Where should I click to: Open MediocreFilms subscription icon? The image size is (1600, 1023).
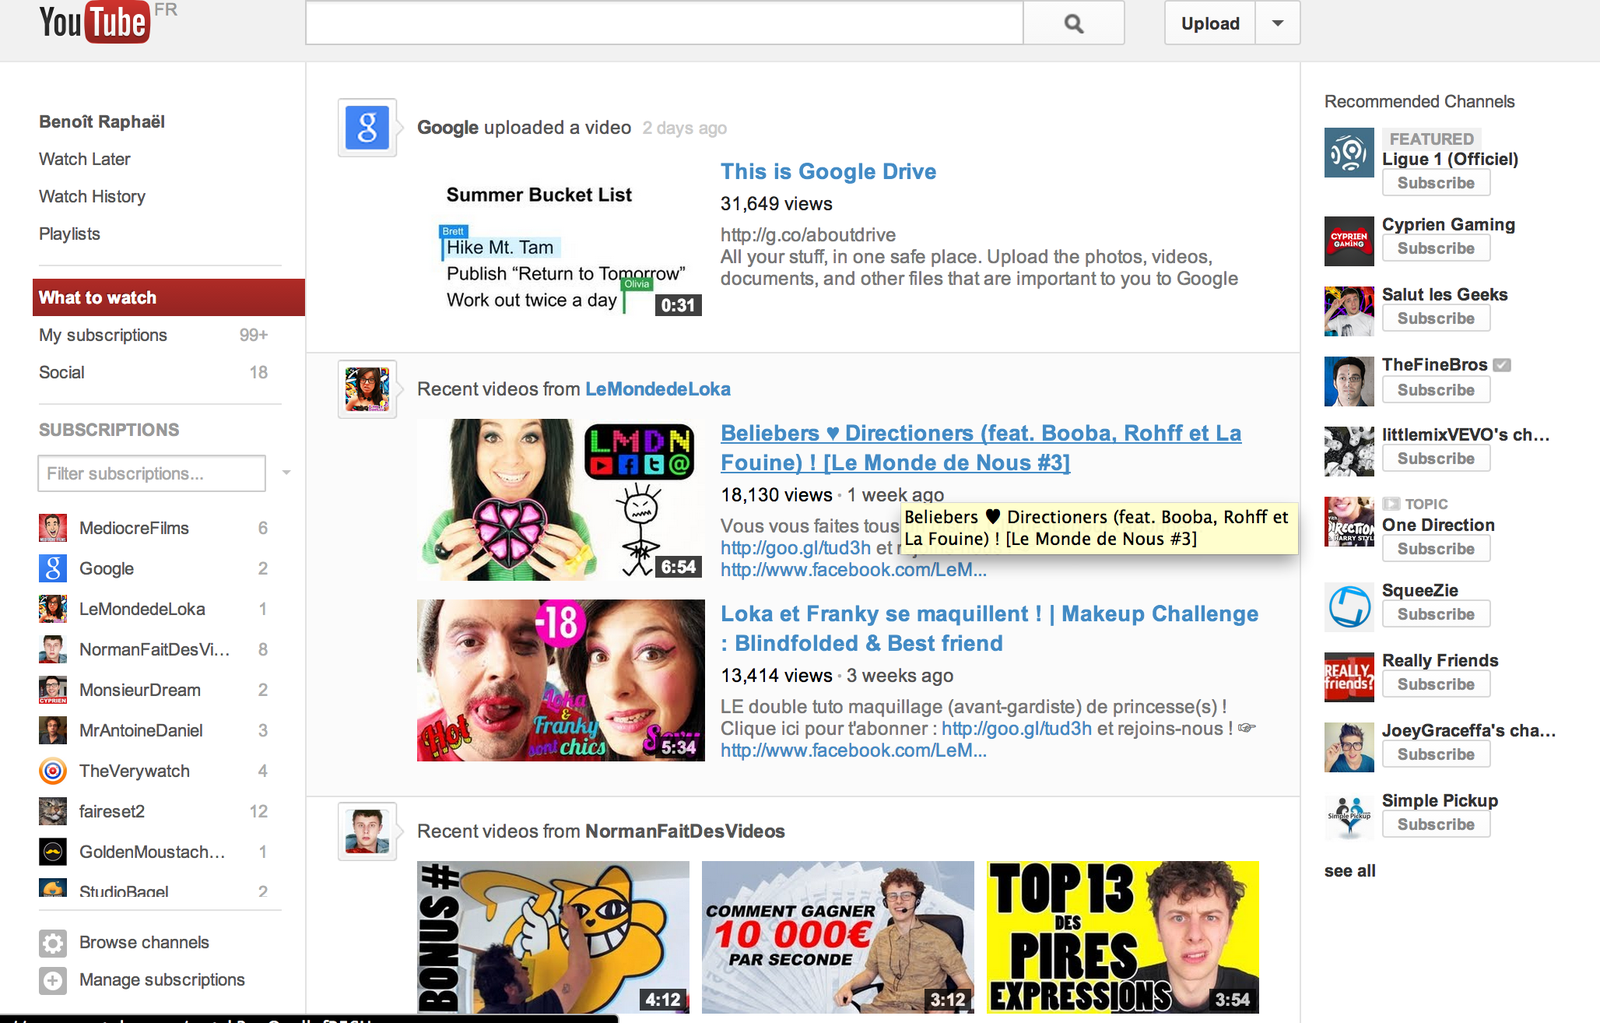pos(53,528)
